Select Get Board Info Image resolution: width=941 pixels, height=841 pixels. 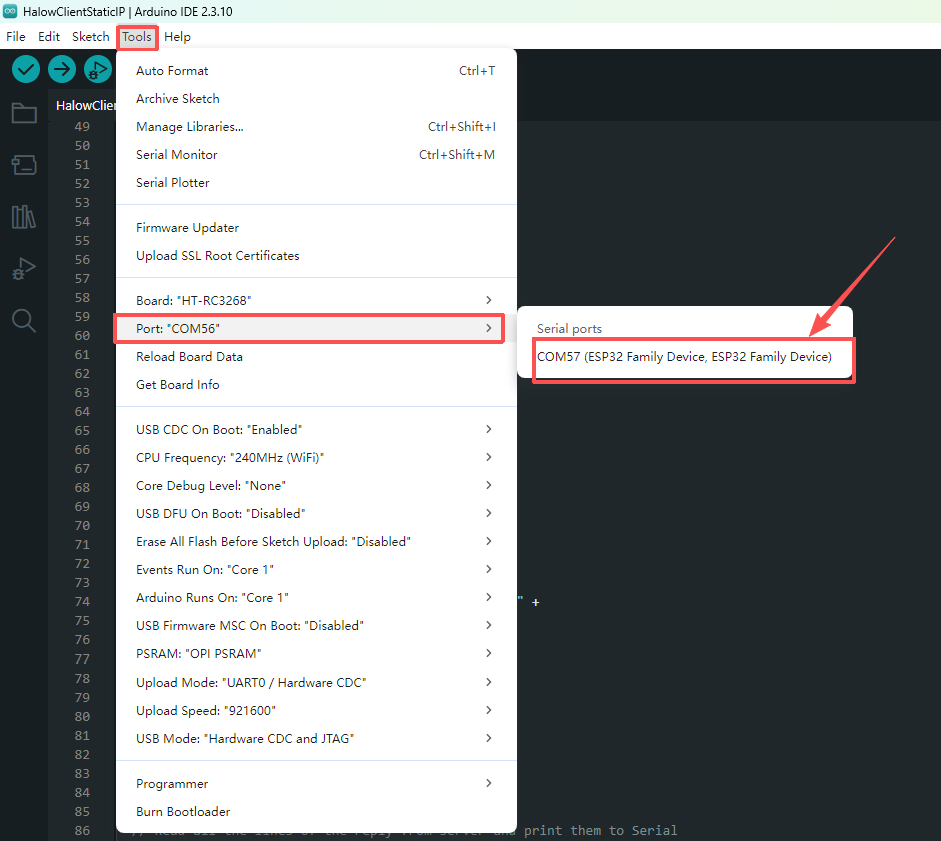[316, 385]
